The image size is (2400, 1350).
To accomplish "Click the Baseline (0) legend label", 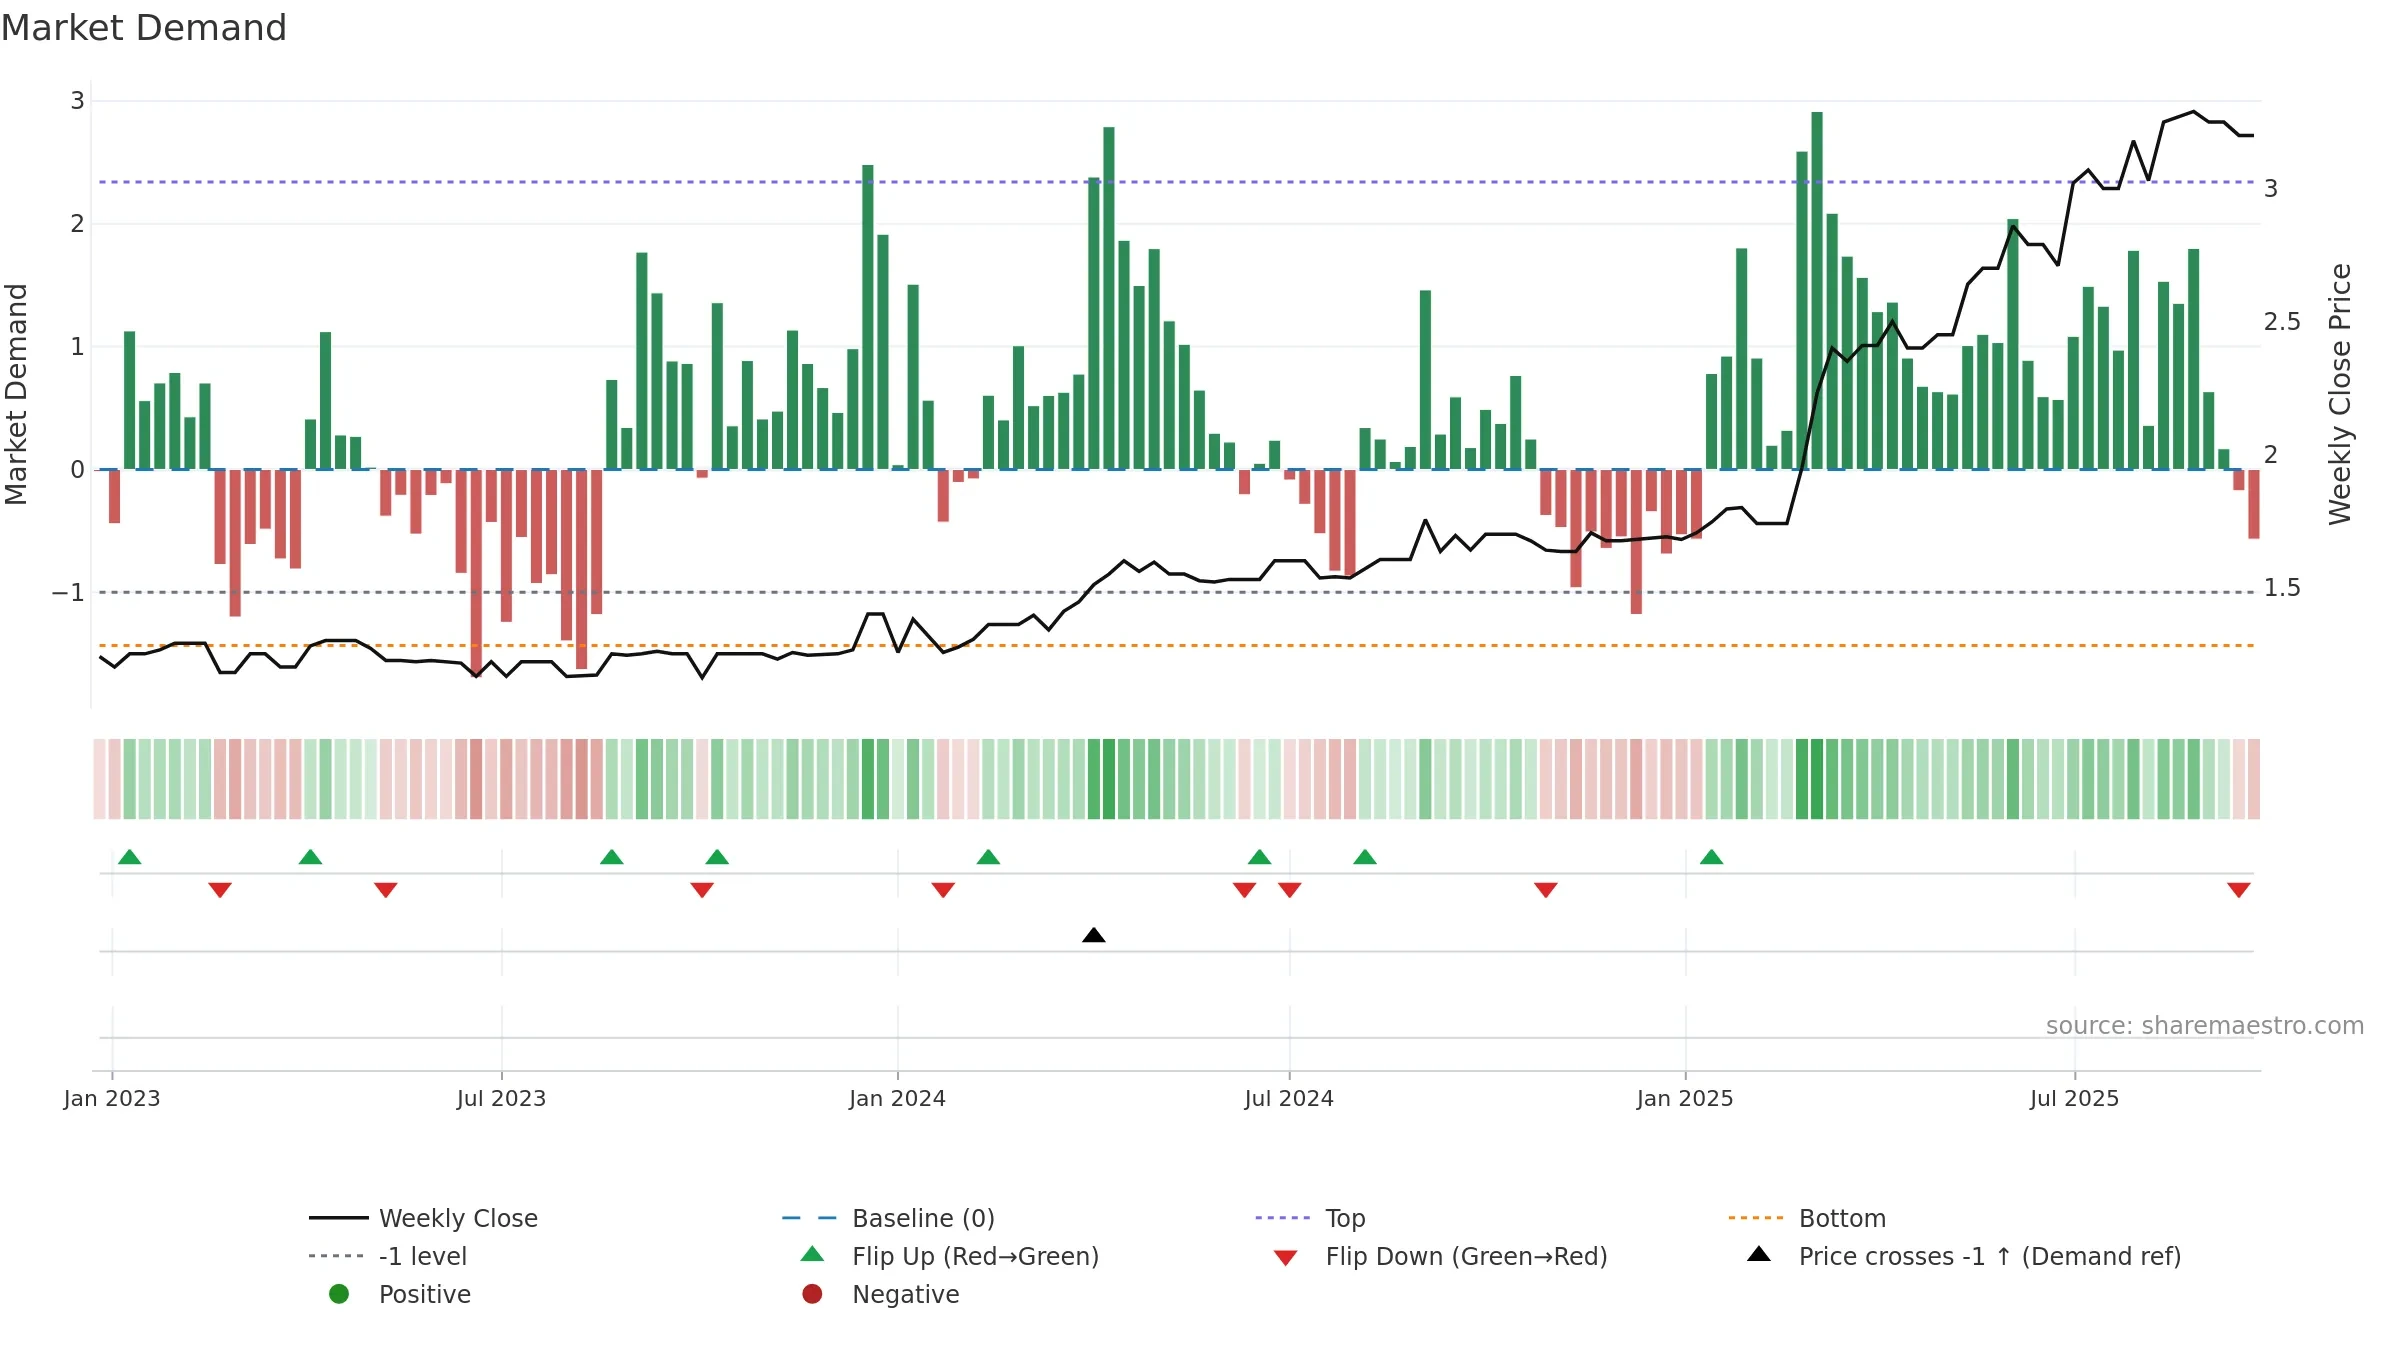I will tap(923, 1218).
